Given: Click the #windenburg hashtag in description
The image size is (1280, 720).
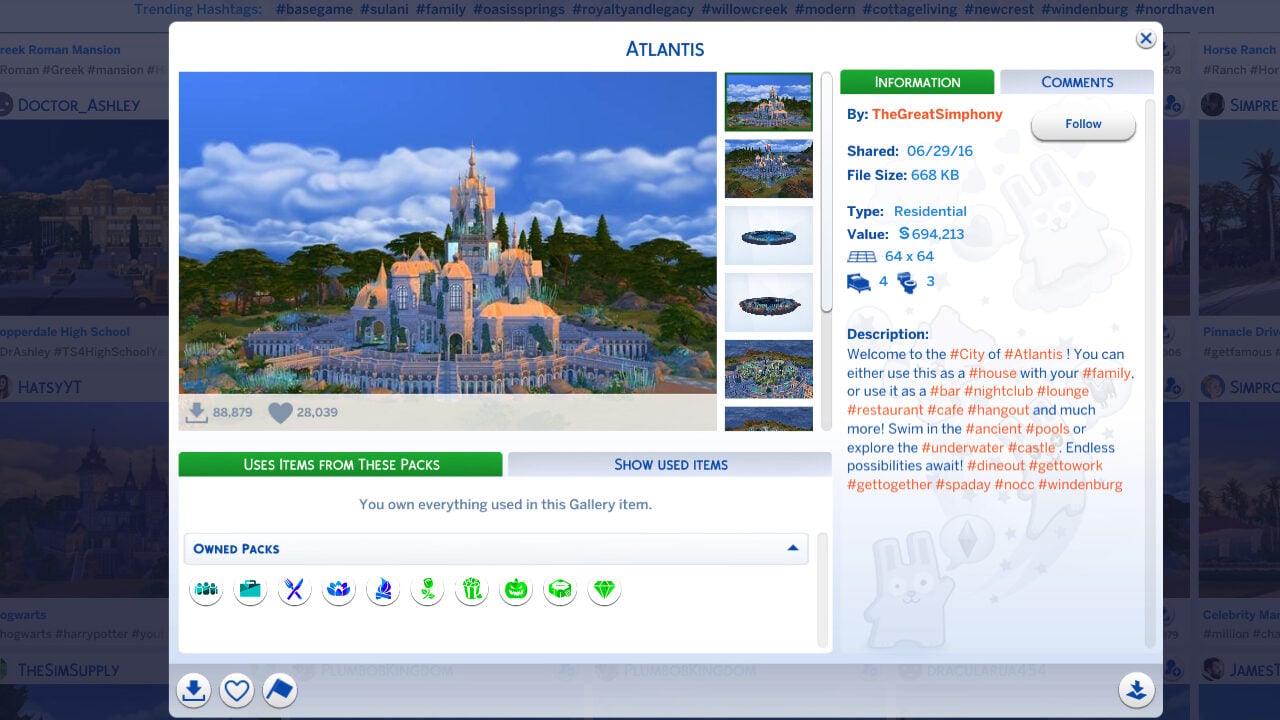Looking at the screenshot, I should [x=1080, y=484].
